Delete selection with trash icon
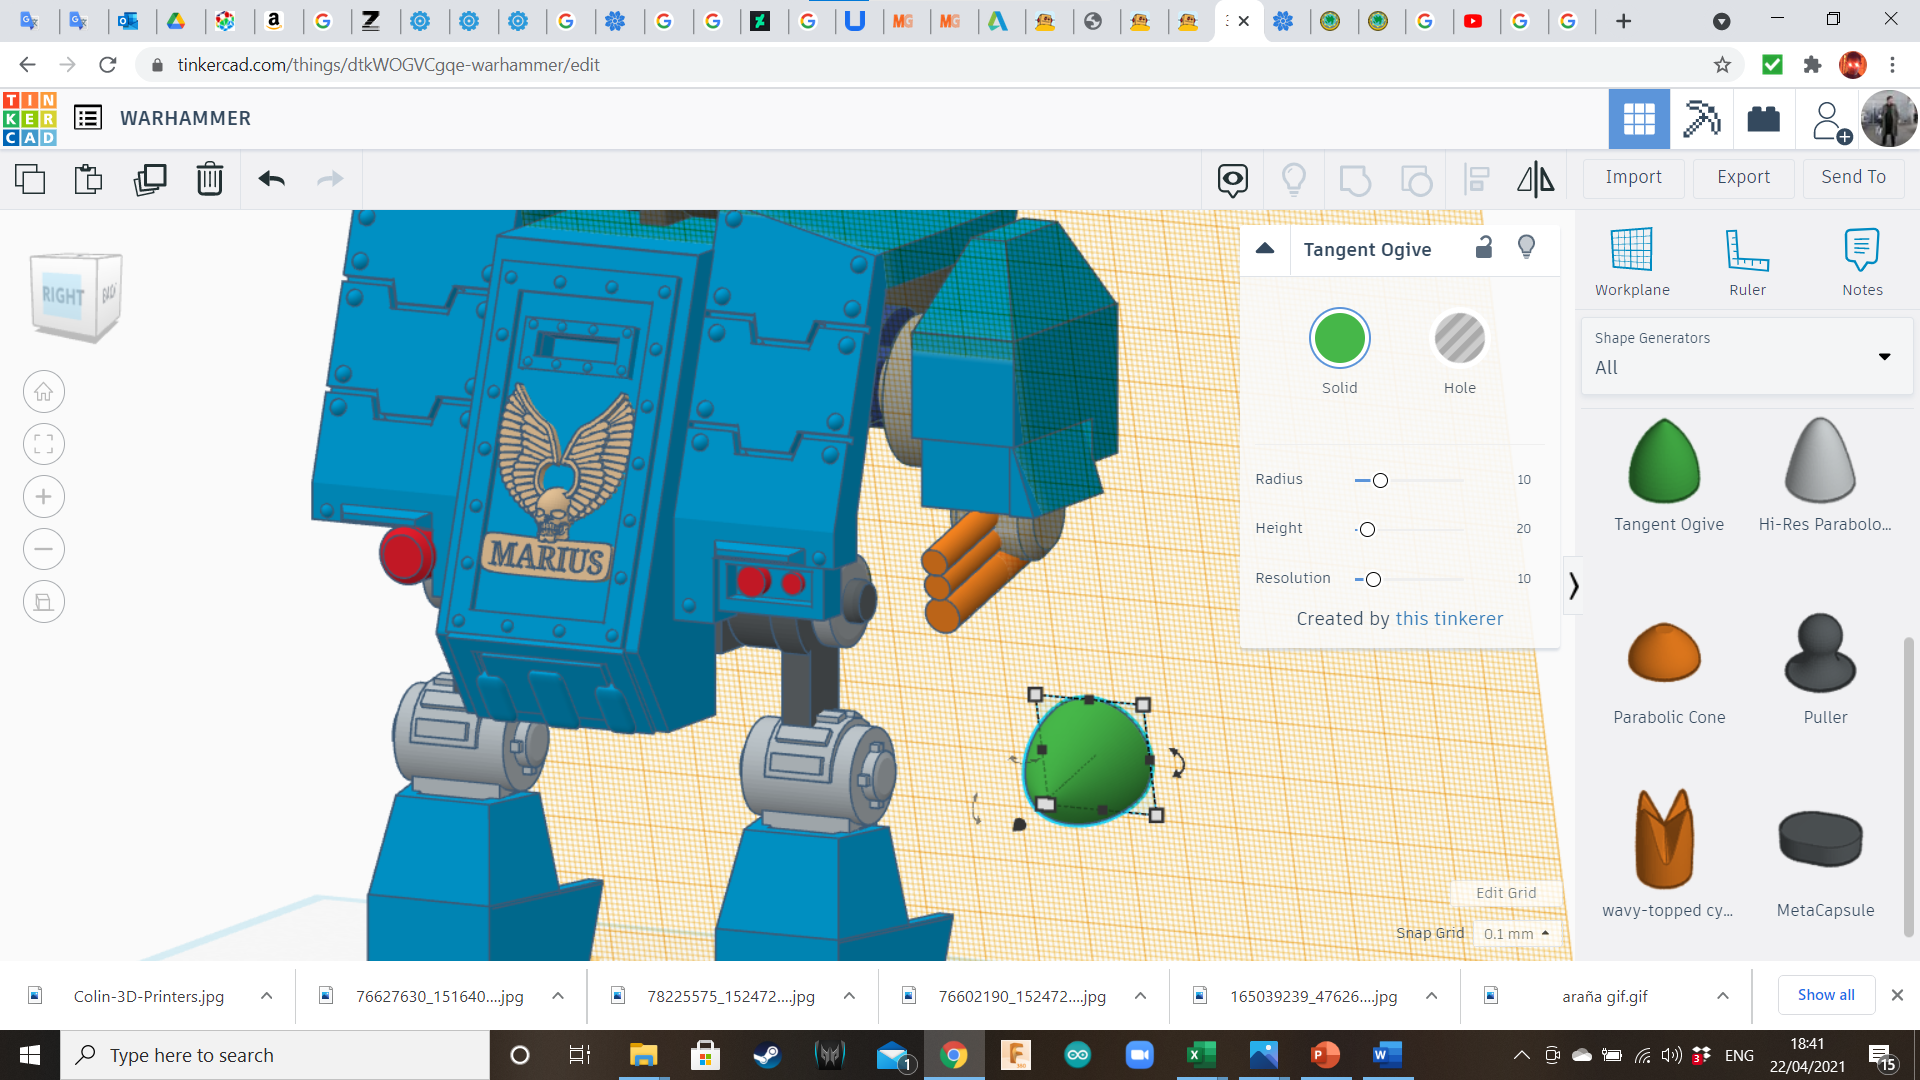1920x1080 pixels. [x=210, y=179]
